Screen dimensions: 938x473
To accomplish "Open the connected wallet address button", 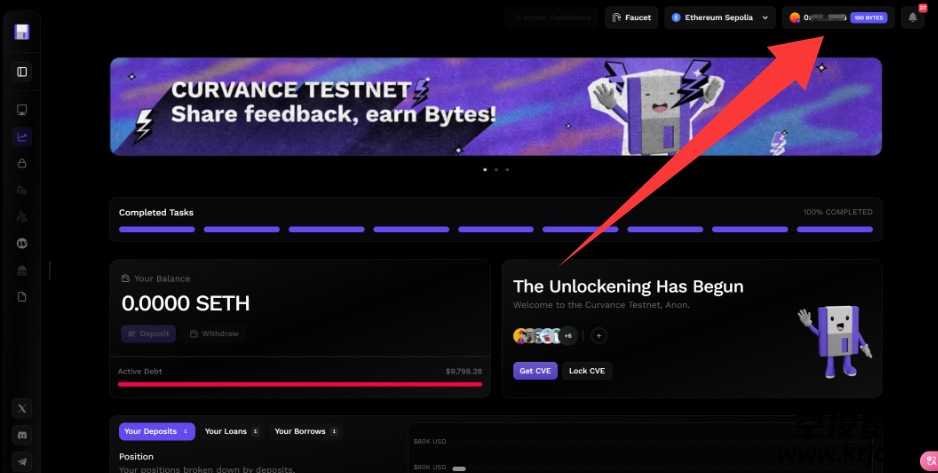I will coord(838,17).
